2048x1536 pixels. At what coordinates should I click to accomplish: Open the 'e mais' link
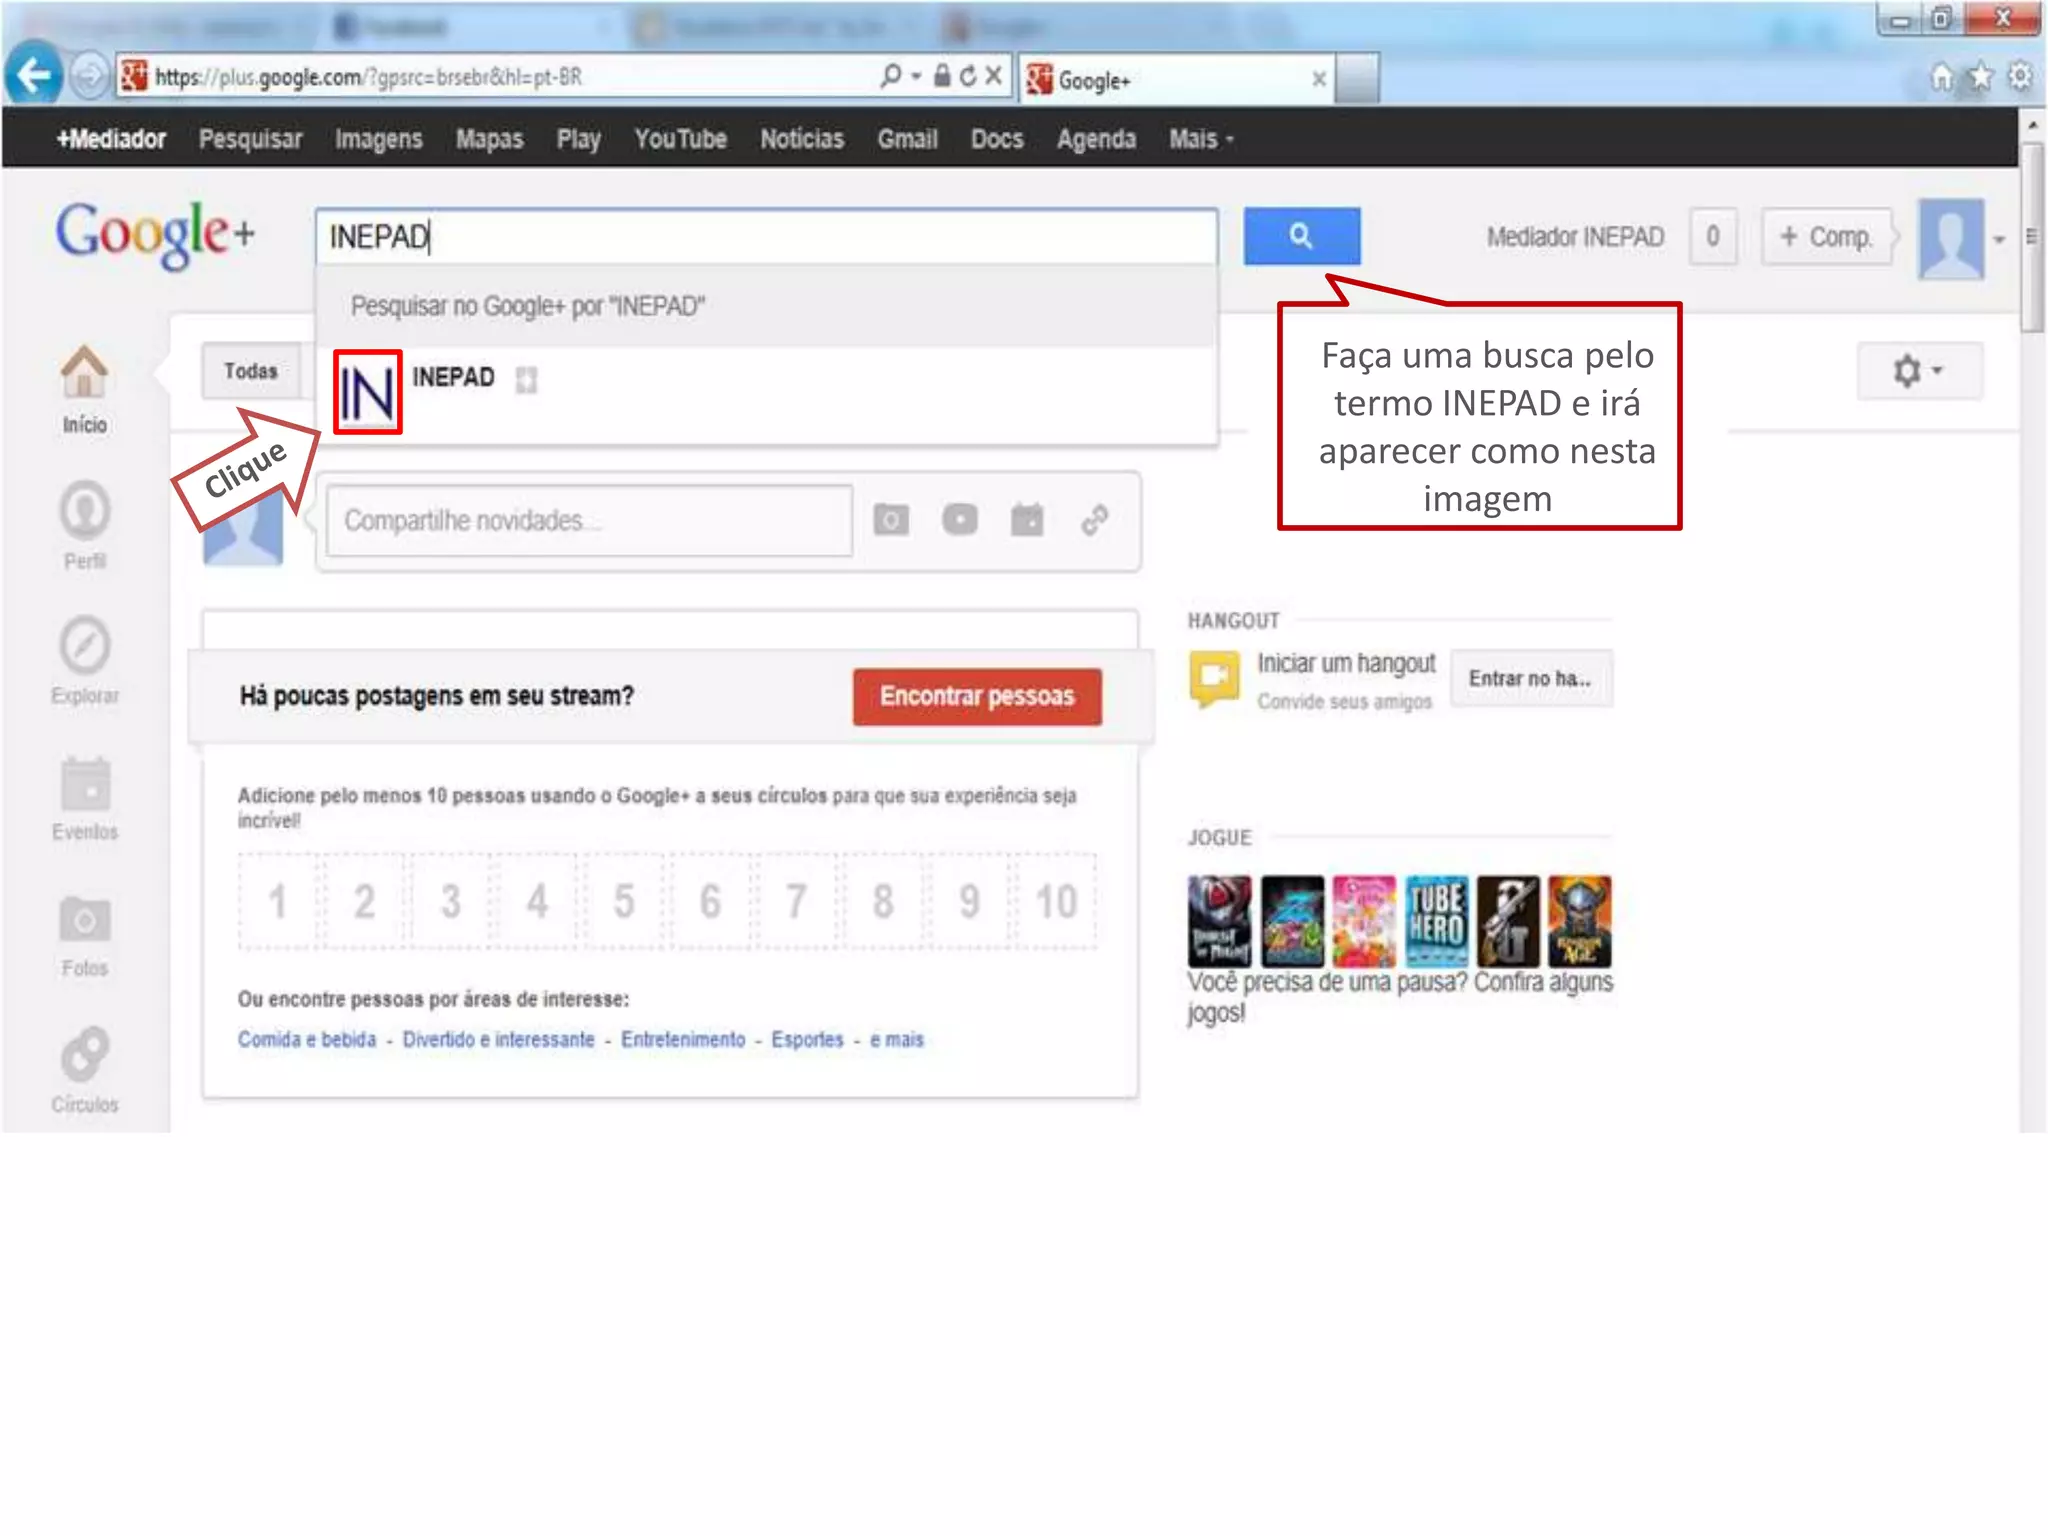tap(897, 1039)
